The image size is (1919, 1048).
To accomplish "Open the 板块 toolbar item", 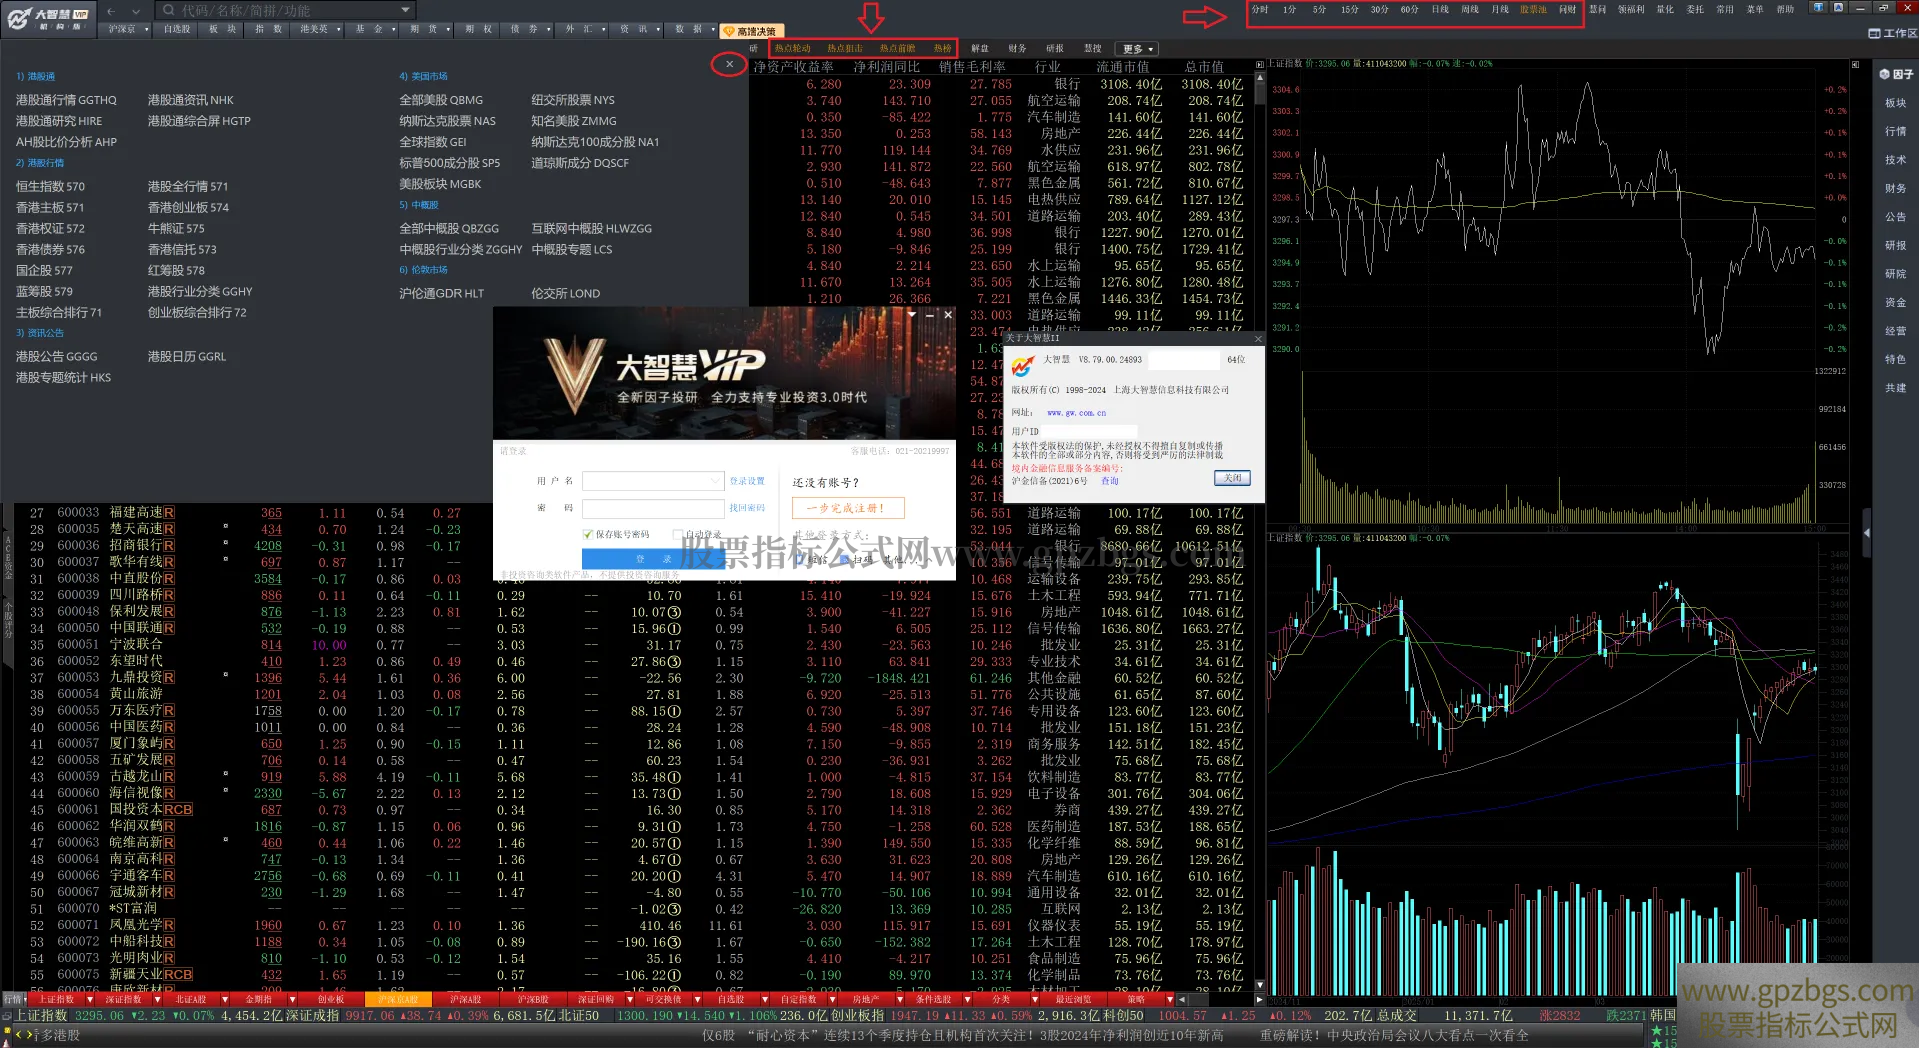I will [222, 29].
